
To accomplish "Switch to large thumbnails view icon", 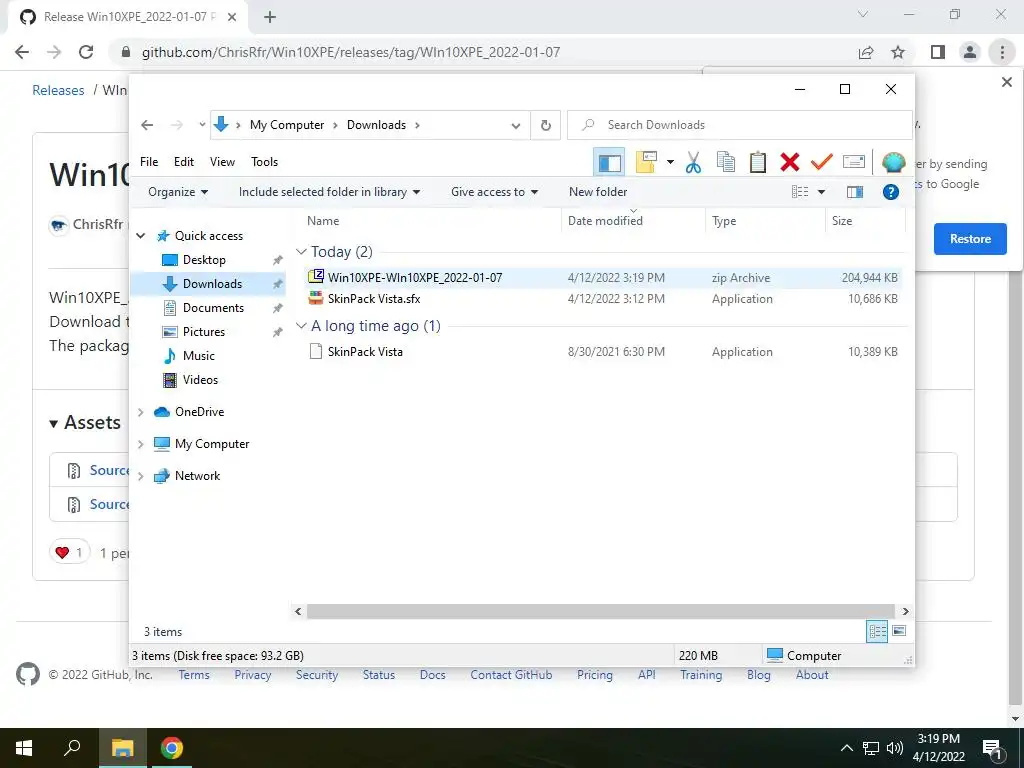I will pos(899,631).
